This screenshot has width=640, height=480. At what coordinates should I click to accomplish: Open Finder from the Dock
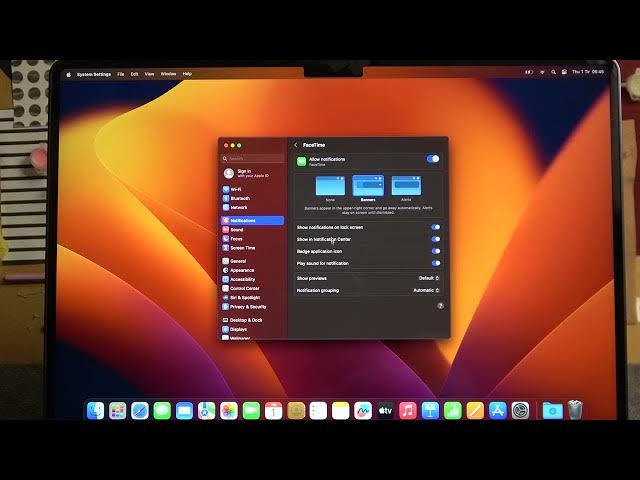click(95, 410)
